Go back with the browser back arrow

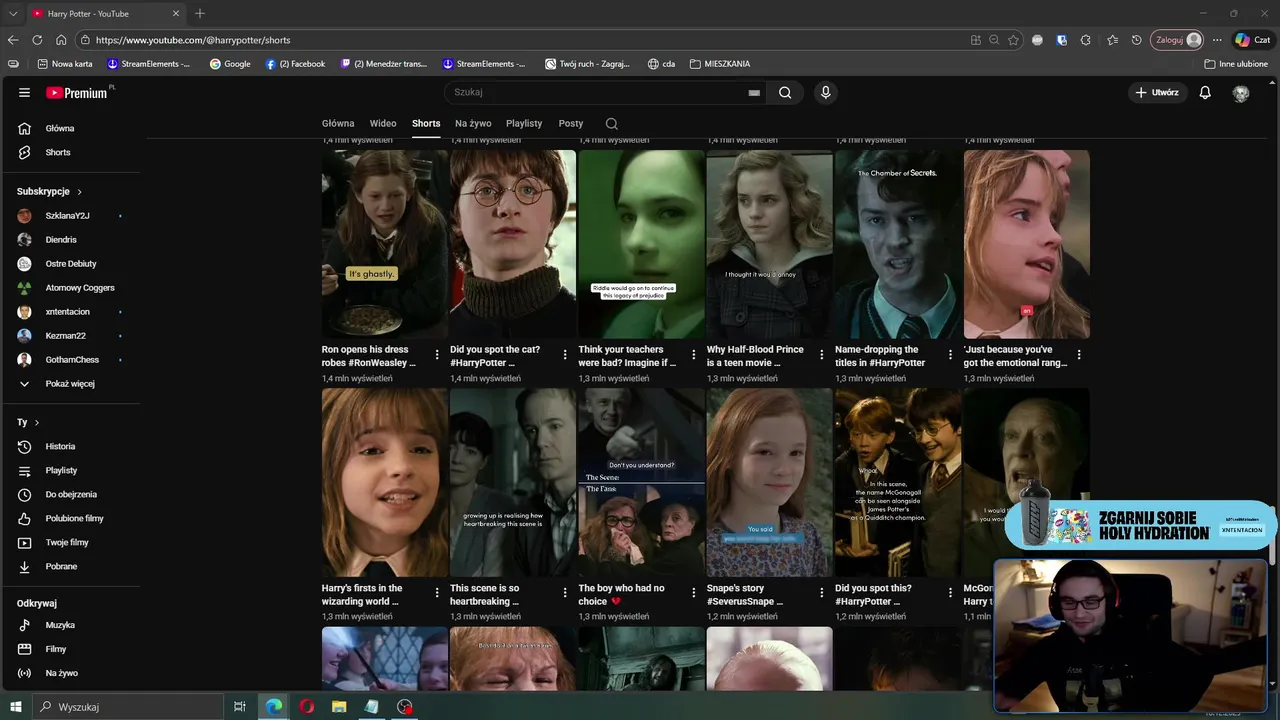[x=13, y=40]
